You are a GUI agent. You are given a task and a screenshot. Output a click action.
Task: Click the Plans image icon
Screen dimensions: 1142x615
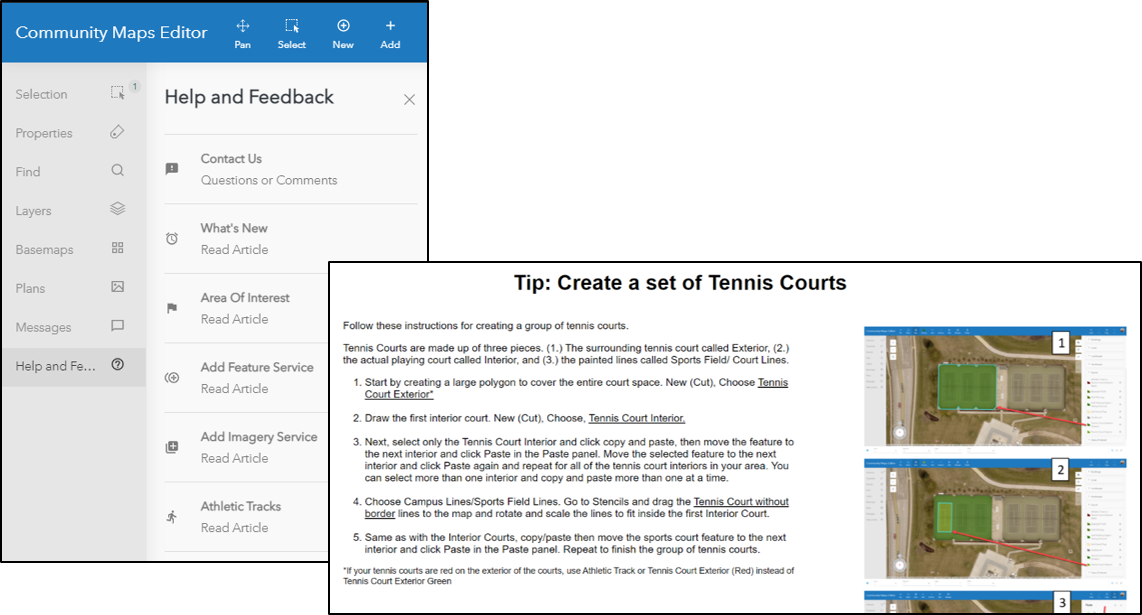117,287
